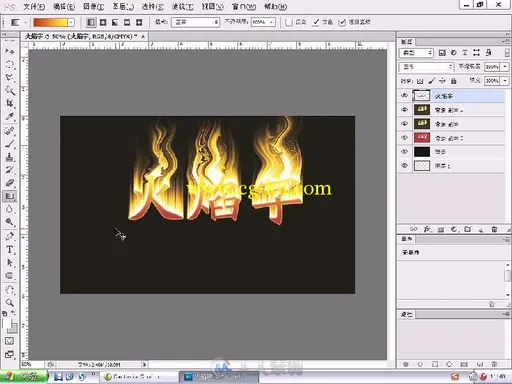Select the History Brush tool
Image resolution: width=512 pixels, height=384 pixels.
[x=10, y=170]
